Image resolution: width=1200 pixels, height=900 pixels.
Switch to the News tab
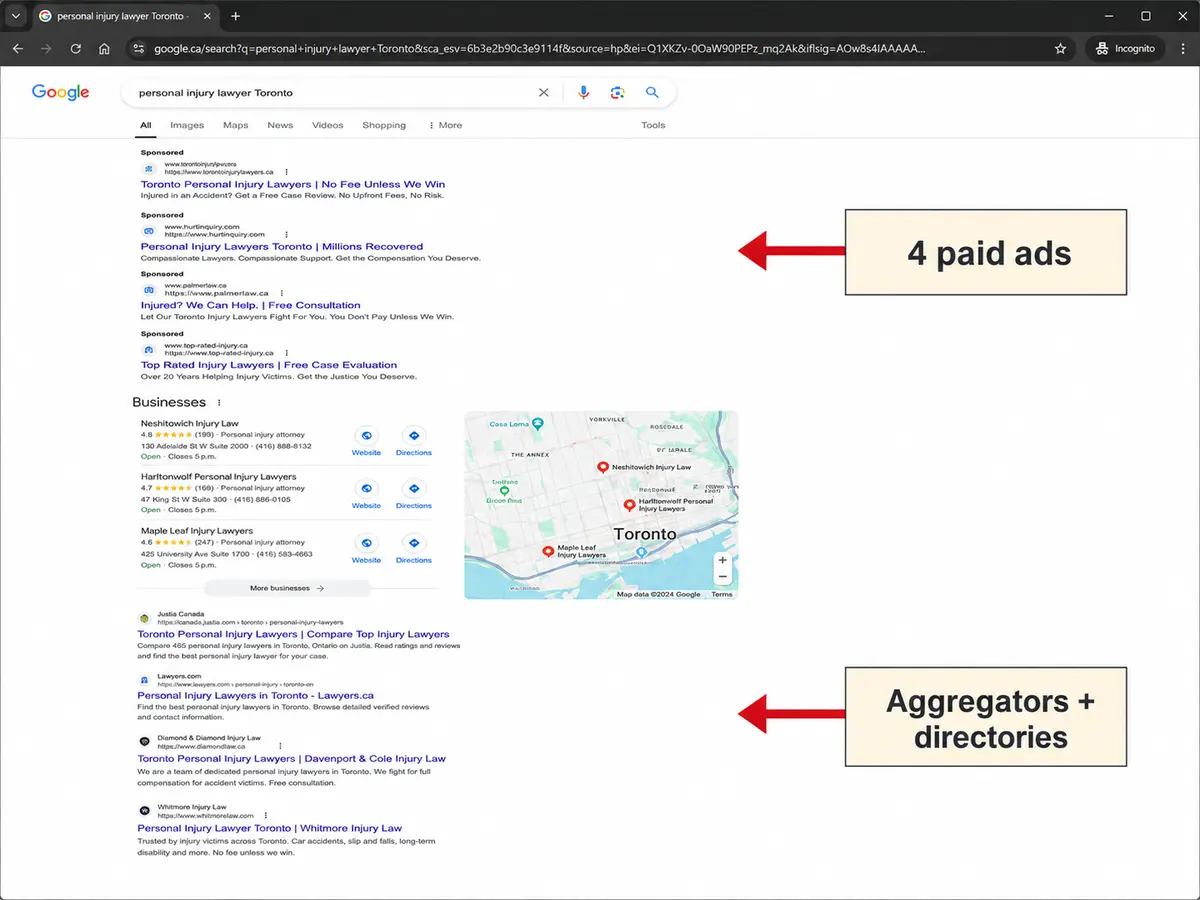[x=280, y=125]
